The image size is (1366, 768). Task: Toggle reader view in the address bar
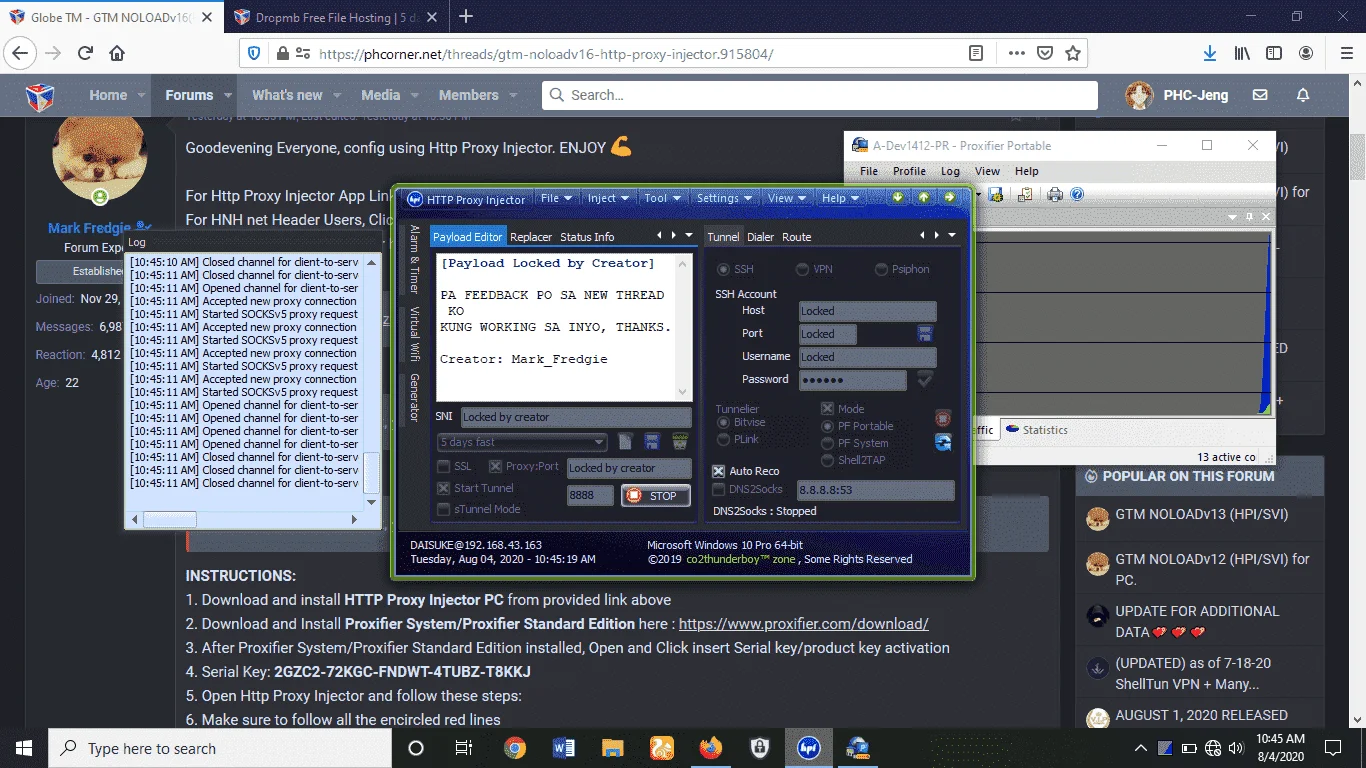976,54
